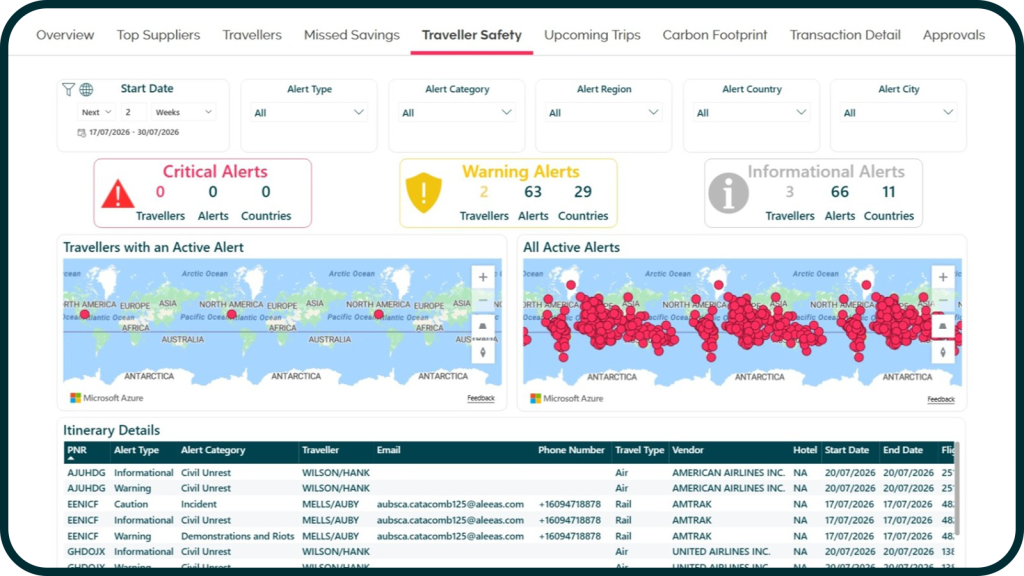The image size is (1024, 576).
Task: Click MELLS/AUBY in the EENICF Informational row
Action: tap(330, 520)
